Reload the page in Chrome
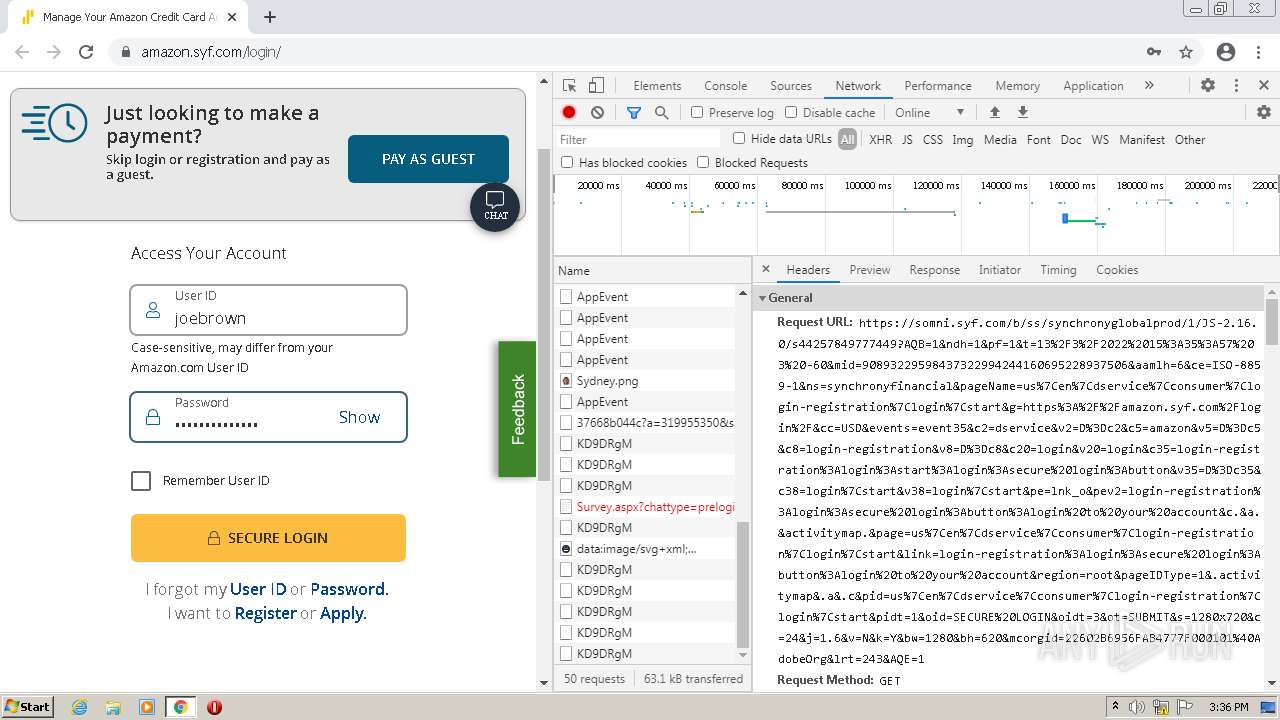1280x720 pixels. click(86, 52)
